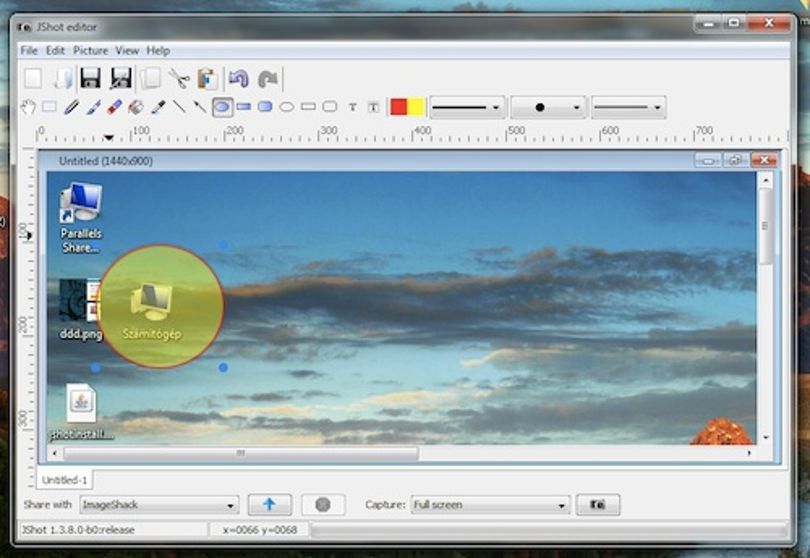Click the camera capture button
The height and width of the screenshot is (558, 810).
pyautogui.click(x=598, y=504)
